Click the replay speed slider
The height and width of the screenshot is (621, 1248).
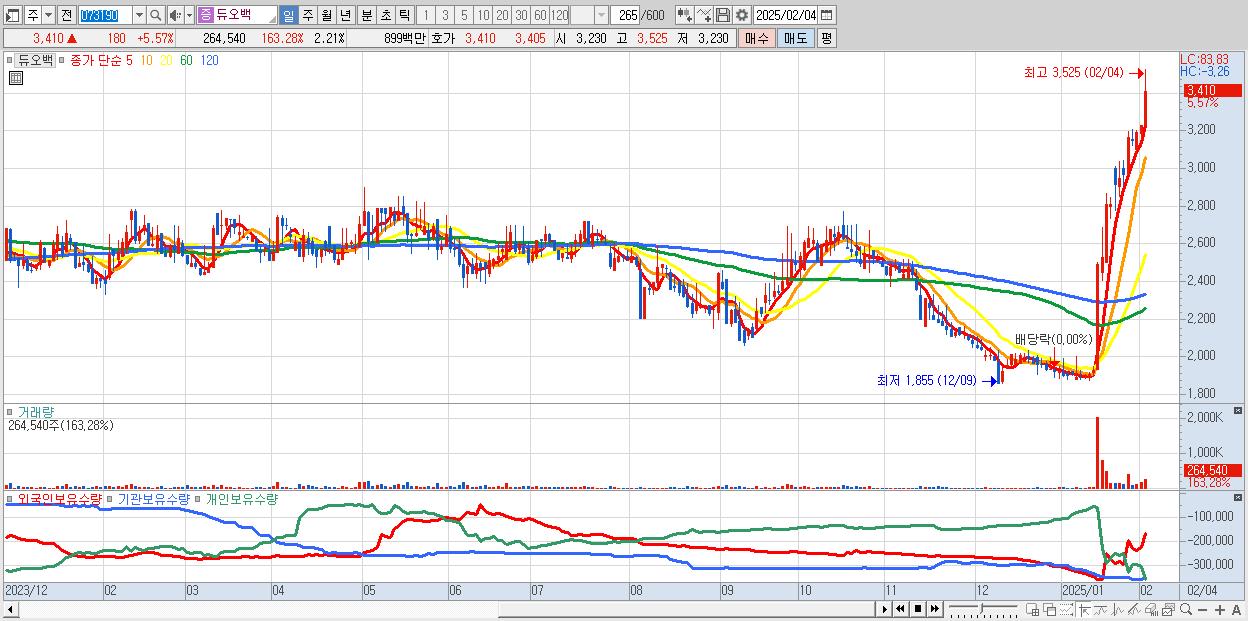(983, 608)
